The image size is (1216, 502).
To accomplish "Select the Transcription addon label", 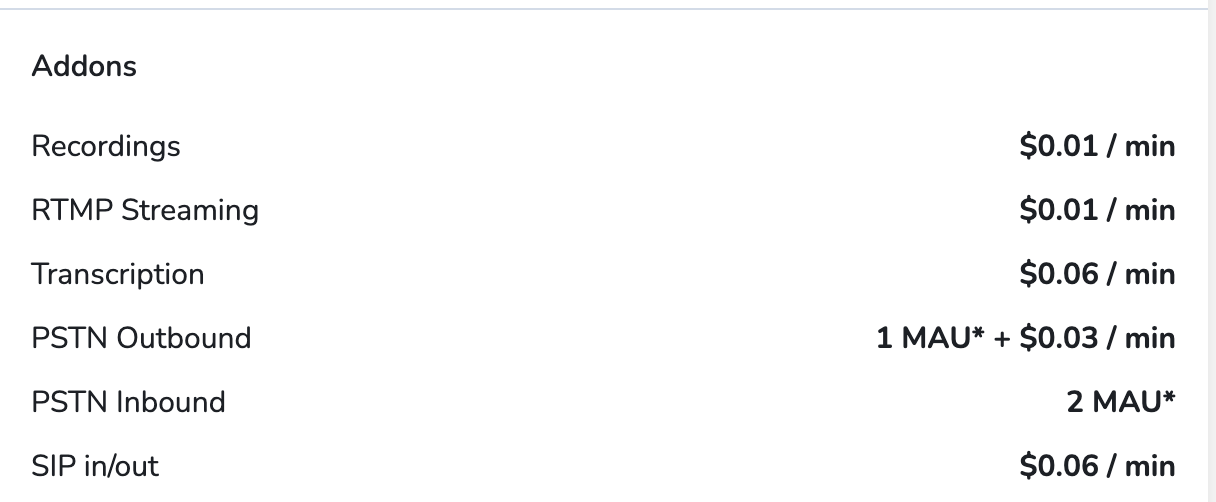I will [118, 275].
